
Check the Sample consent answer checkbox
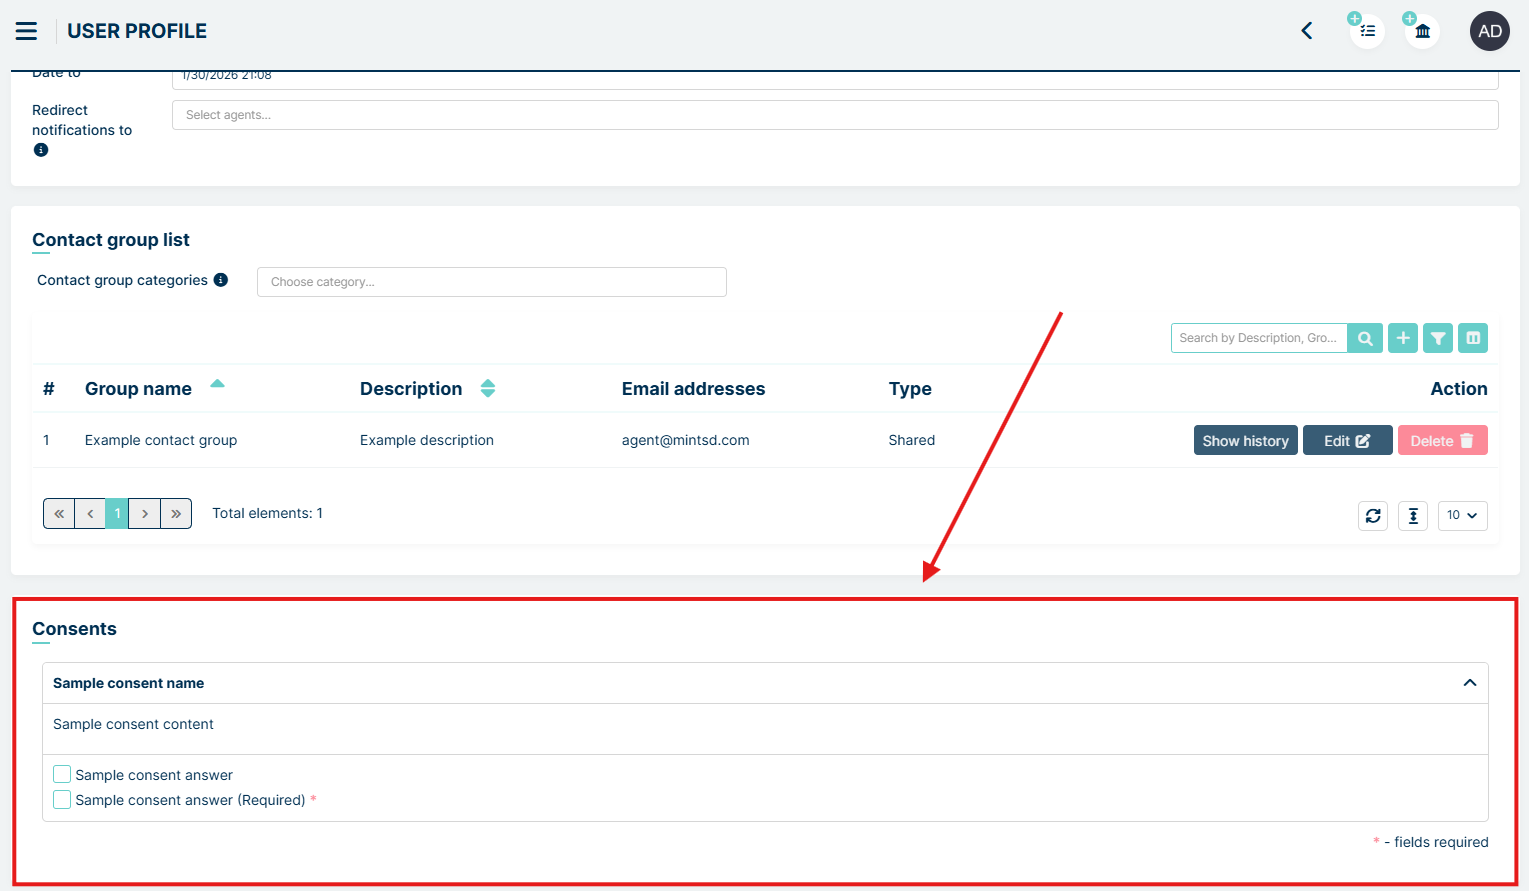pos(62,774)
